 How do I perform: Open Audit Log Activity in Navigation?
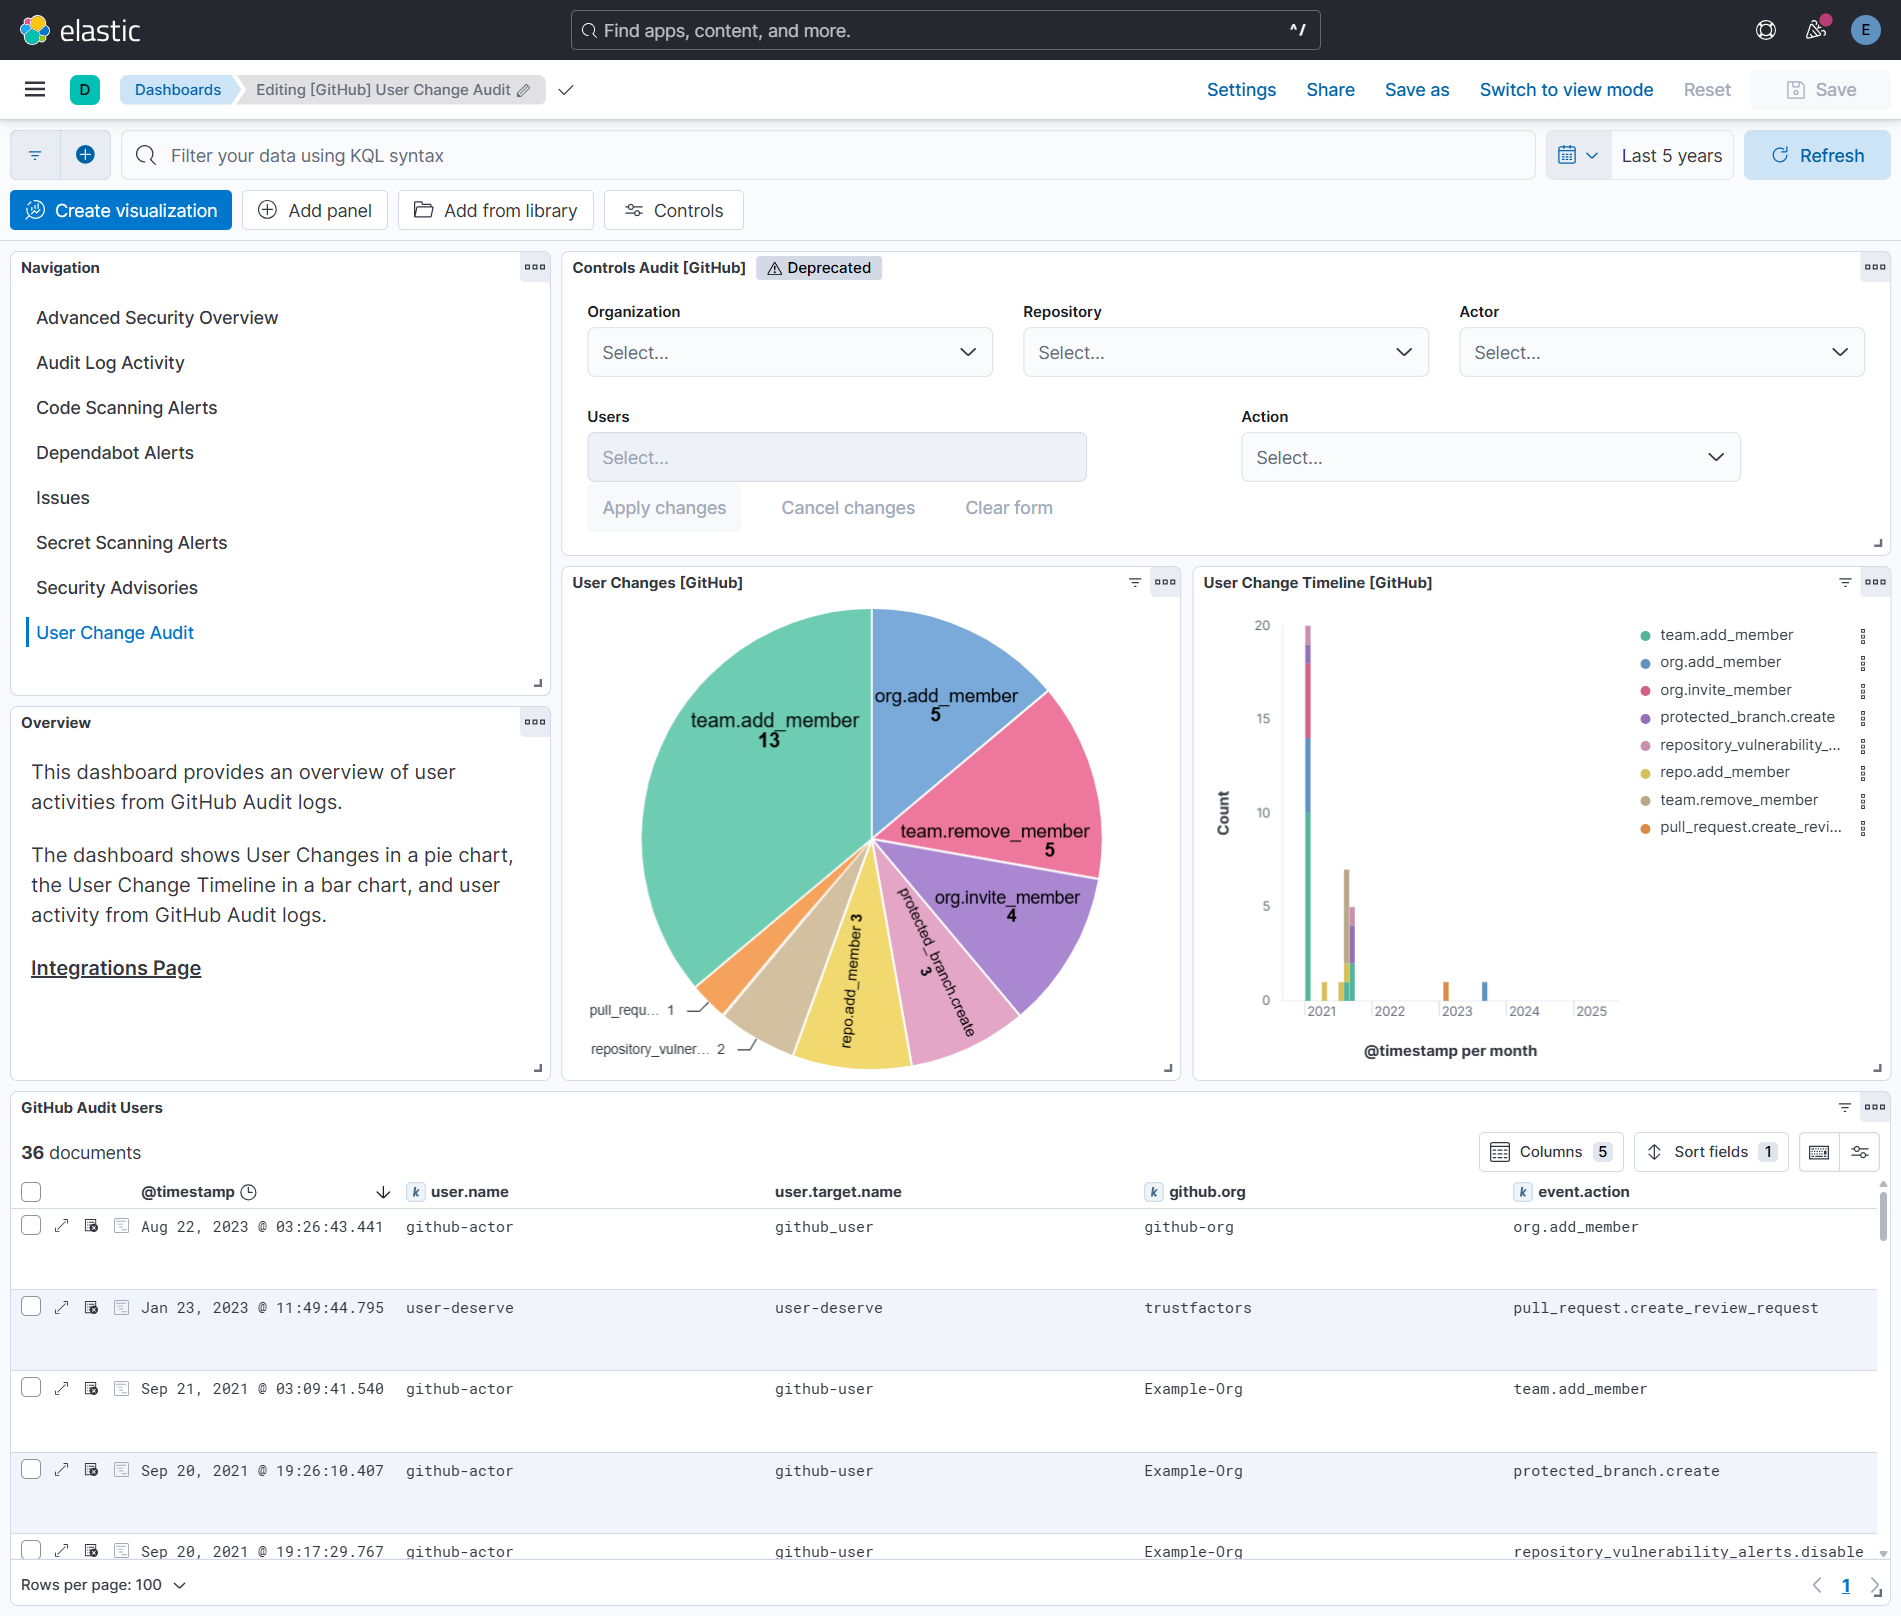click(110, 362)
